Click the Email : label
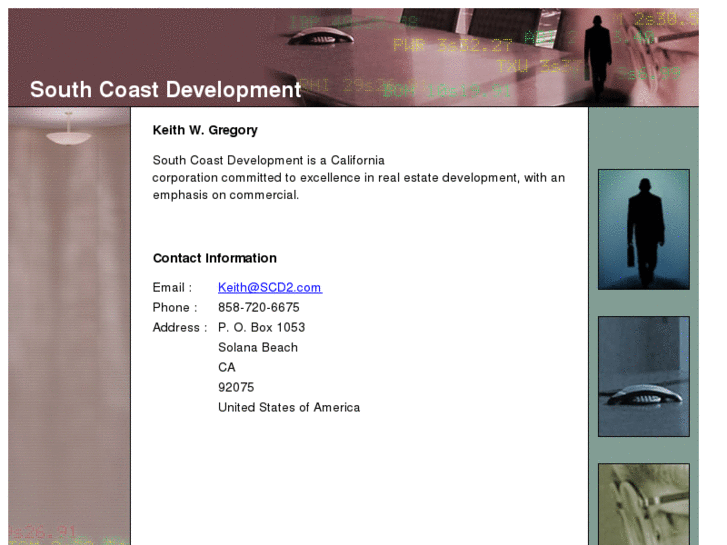The width and height of the screenshot is (727, 545). point(172,288)
